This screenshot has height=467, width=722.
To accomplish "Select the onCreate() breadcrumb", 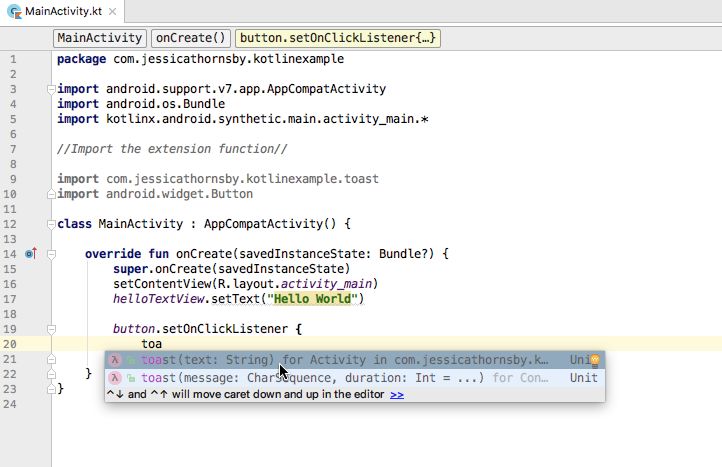I will pos(191,38).
